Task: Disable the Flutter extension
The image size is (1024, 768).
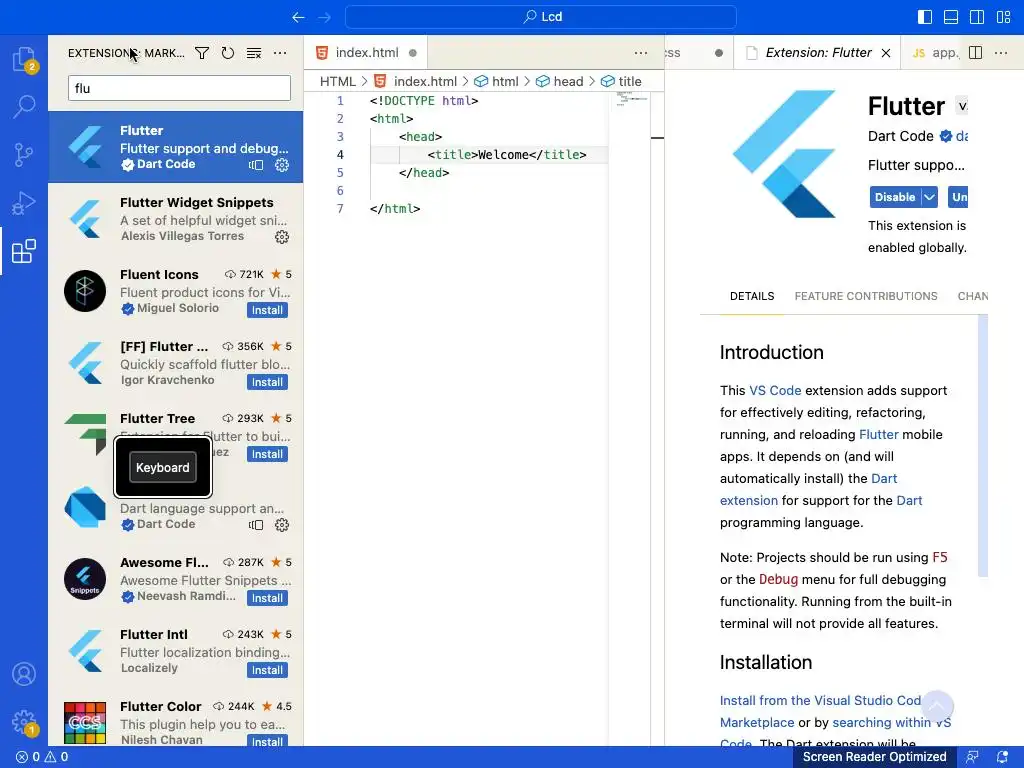Action: 895,197
